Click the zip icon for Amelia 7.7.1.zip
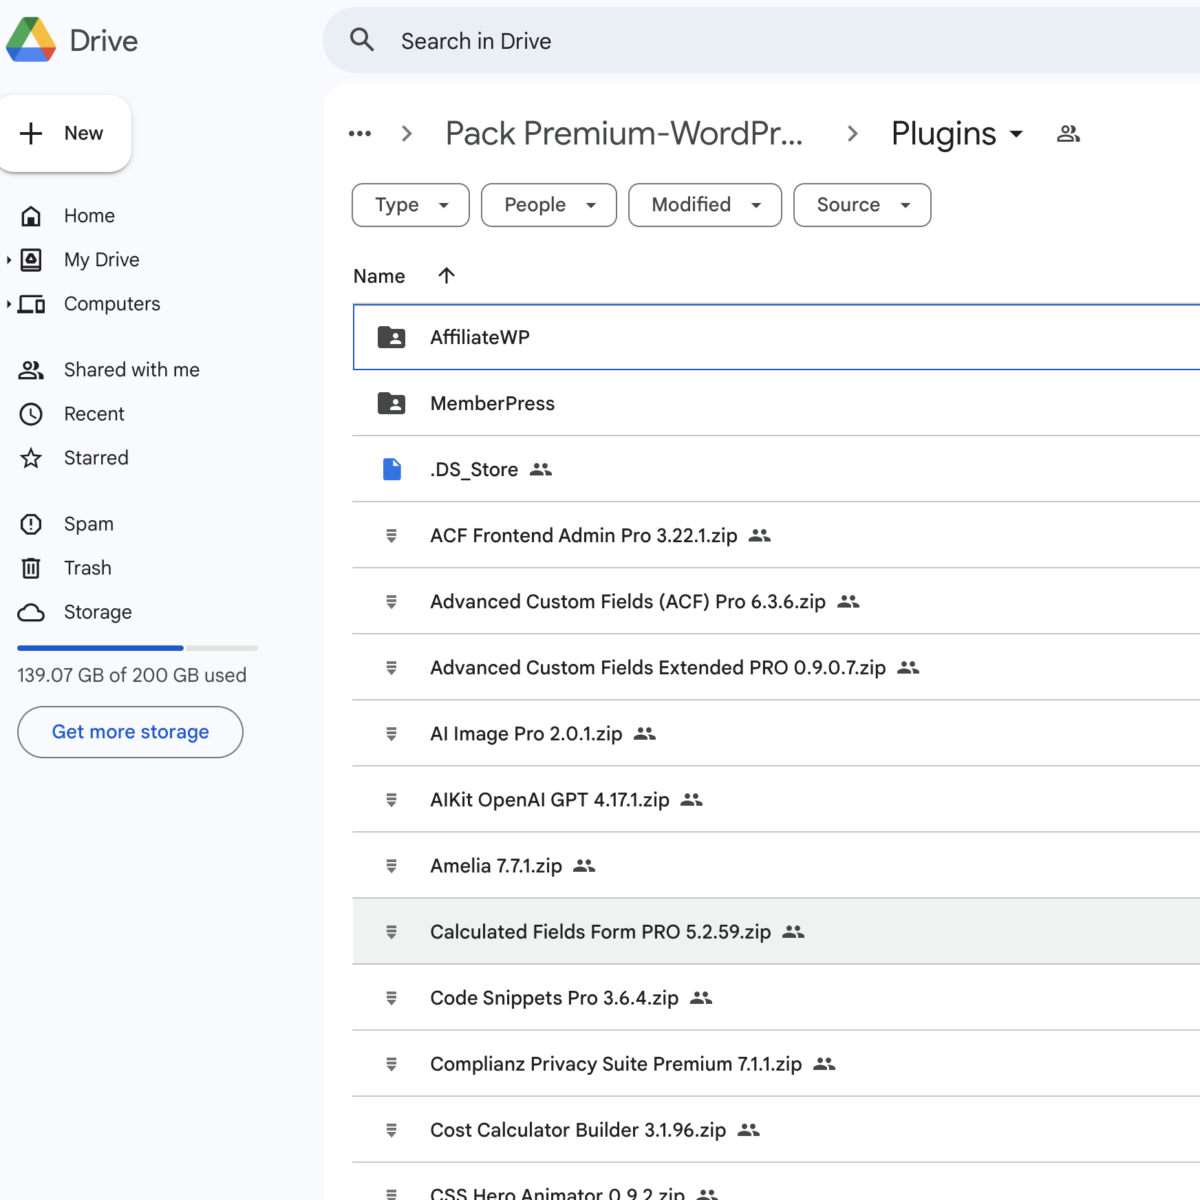This screenshot has width=1200, height=1200. click(x=391, y=866)
